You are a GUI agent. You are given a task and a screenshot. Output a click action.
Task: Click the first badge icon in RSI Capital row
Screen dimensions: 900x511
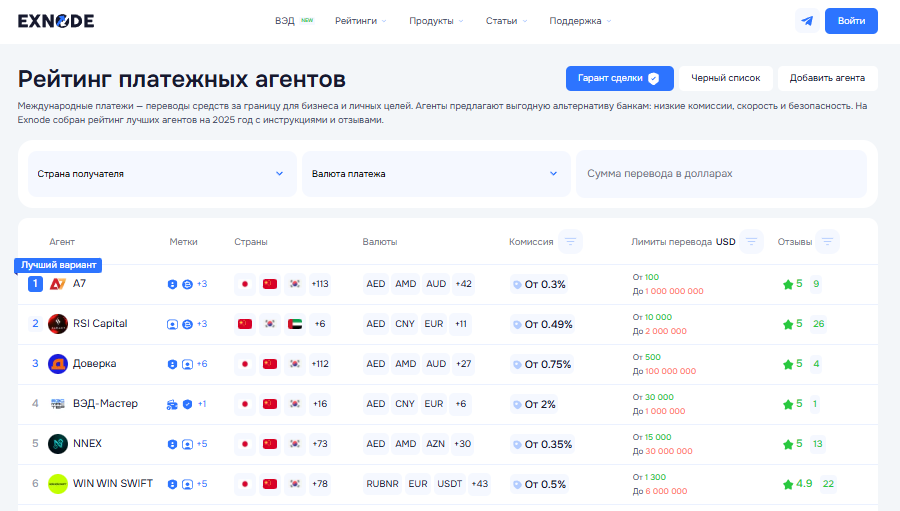coord(172,324)
